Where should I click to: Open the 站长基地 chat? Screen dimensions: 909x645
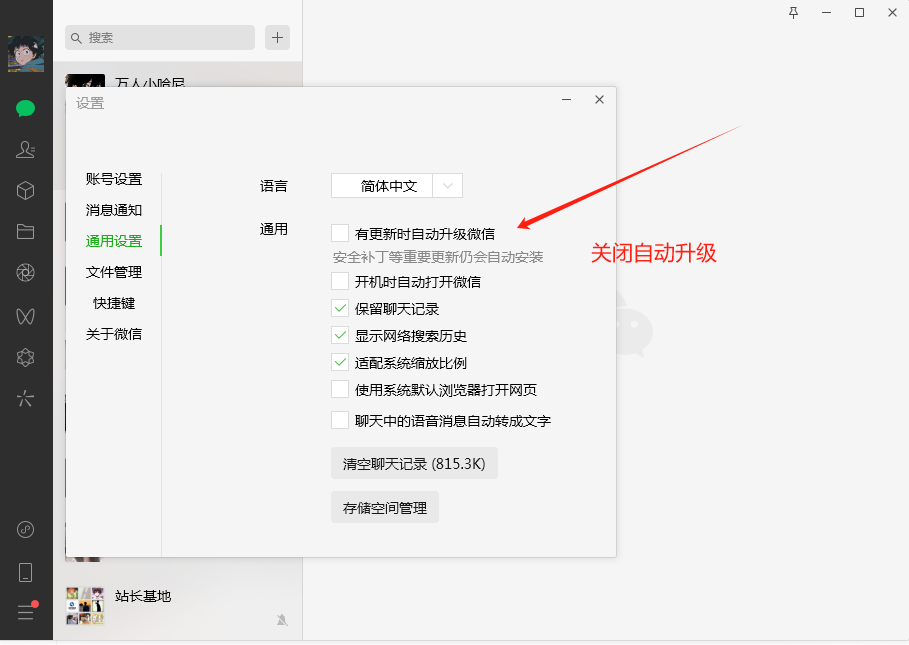pos(177,606)
